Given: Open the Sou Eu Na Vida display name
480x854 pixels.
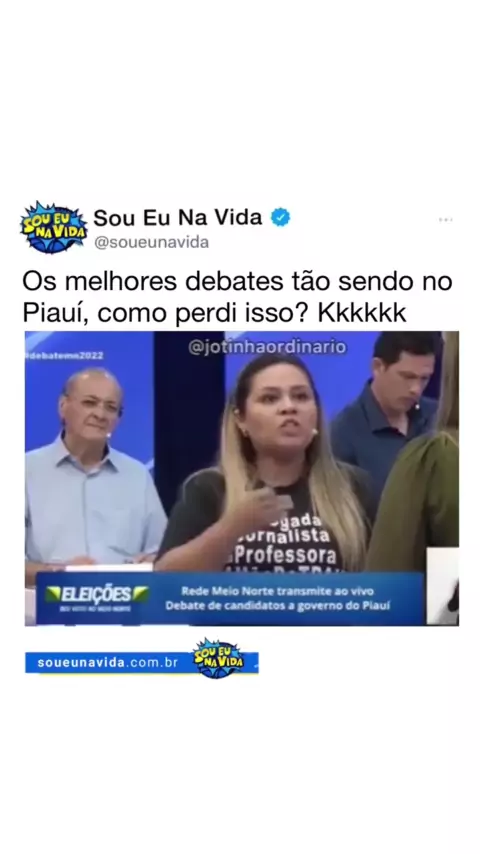Looking at the screenshot, I should point(178,217).
